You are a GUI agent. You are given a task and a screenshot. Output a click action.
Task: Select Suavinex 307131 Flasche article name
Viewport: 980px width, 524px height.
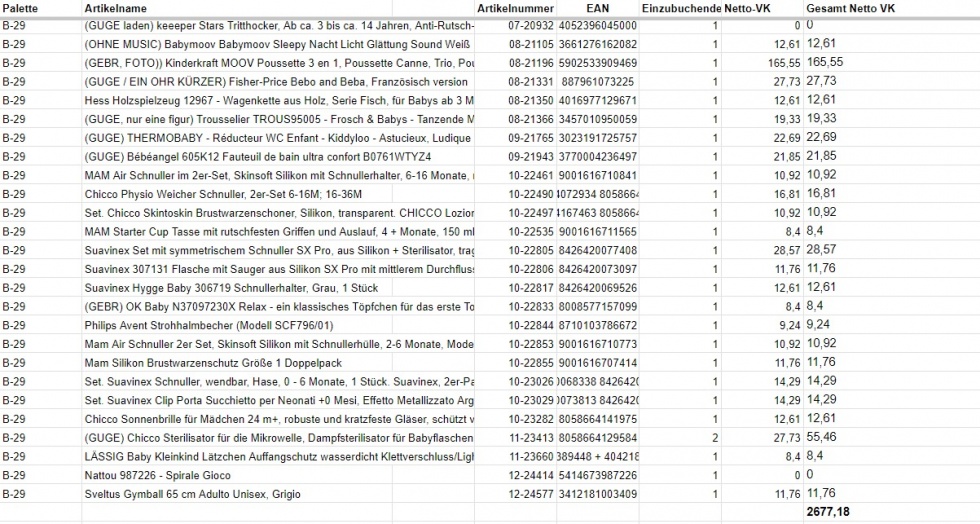tap(279, 270)
